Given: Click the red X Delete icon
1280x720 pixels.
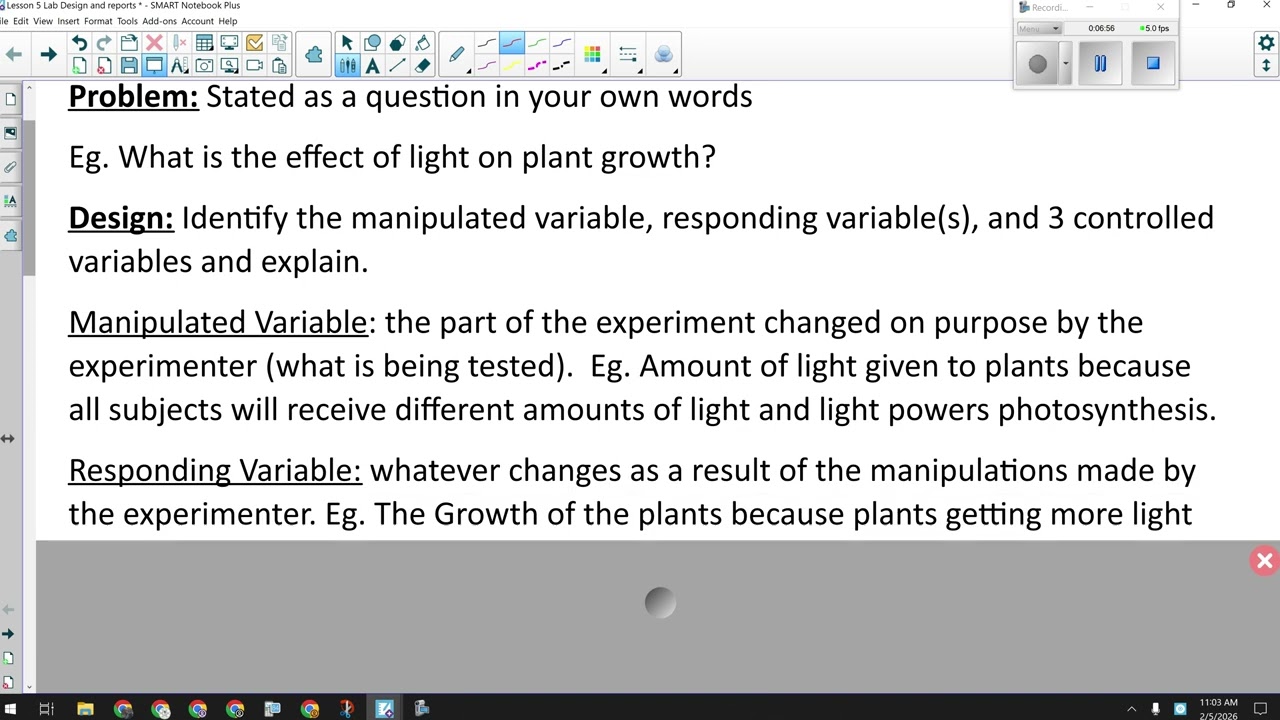Looking at the screenshot, I should pos(154,43).
